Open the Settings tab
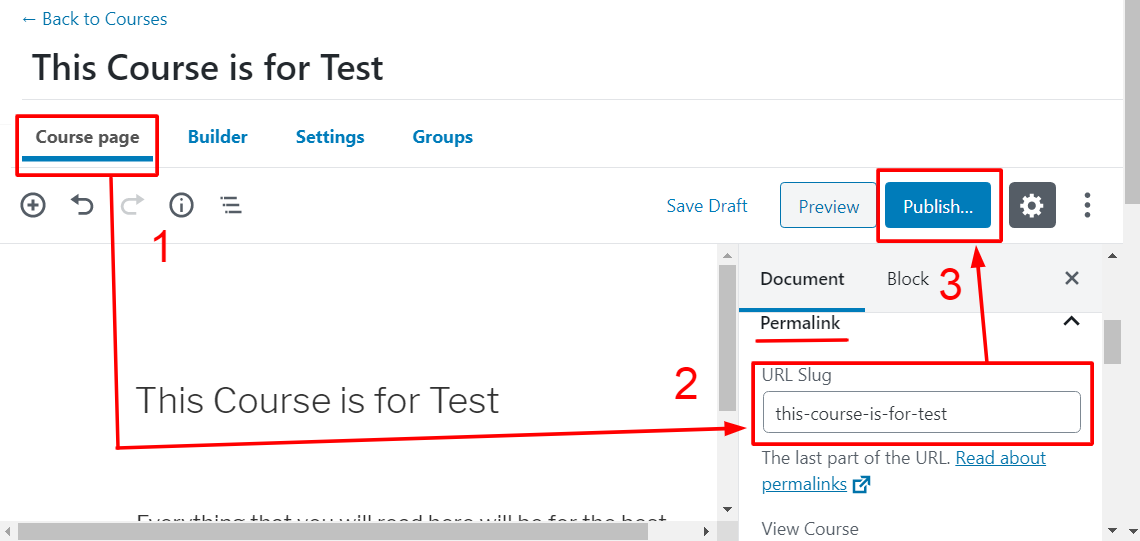 [330, 137]
